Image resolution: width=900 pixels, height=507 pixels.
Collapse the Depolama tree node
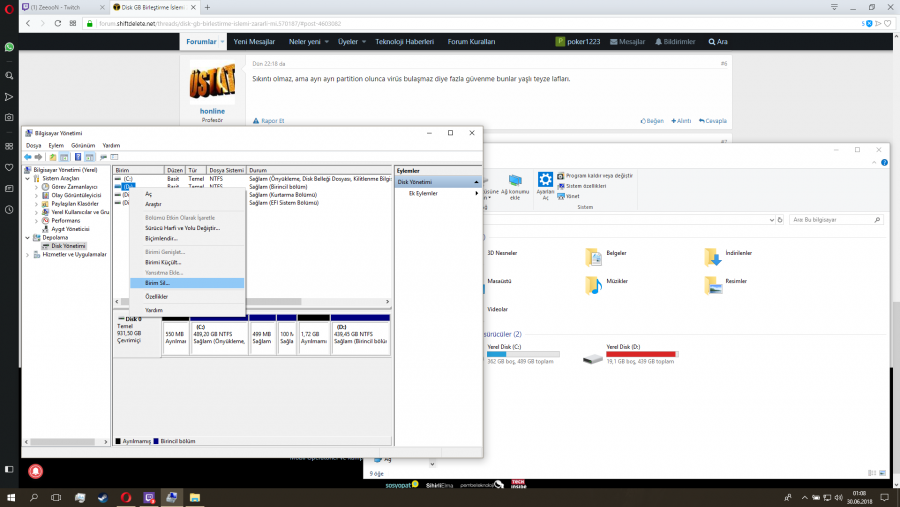pyautogui.click(x=27, y=238)
